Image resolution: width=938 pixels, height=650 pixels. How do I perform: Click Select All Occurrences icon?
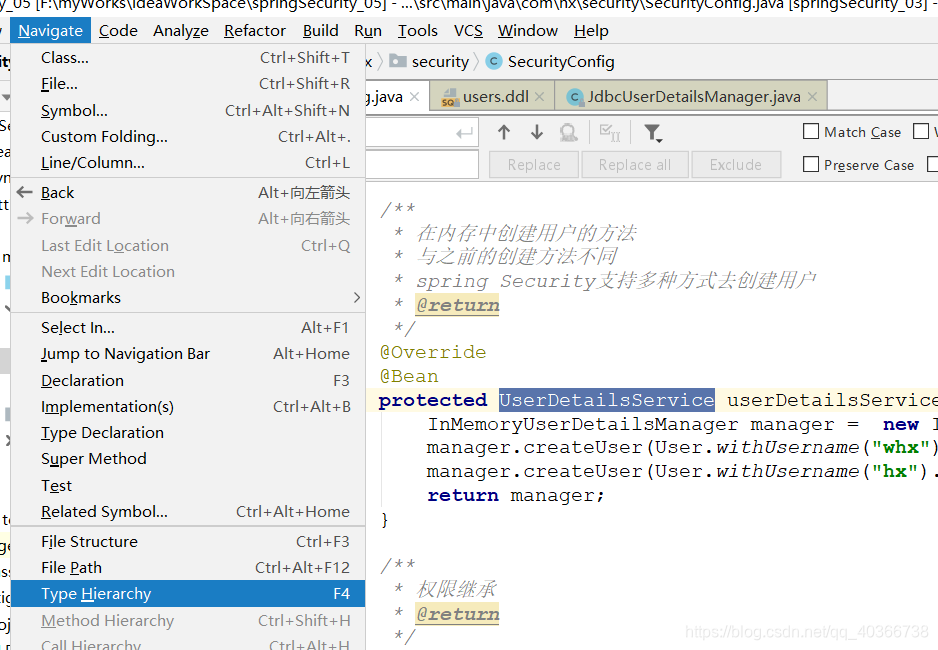point(610,132)
